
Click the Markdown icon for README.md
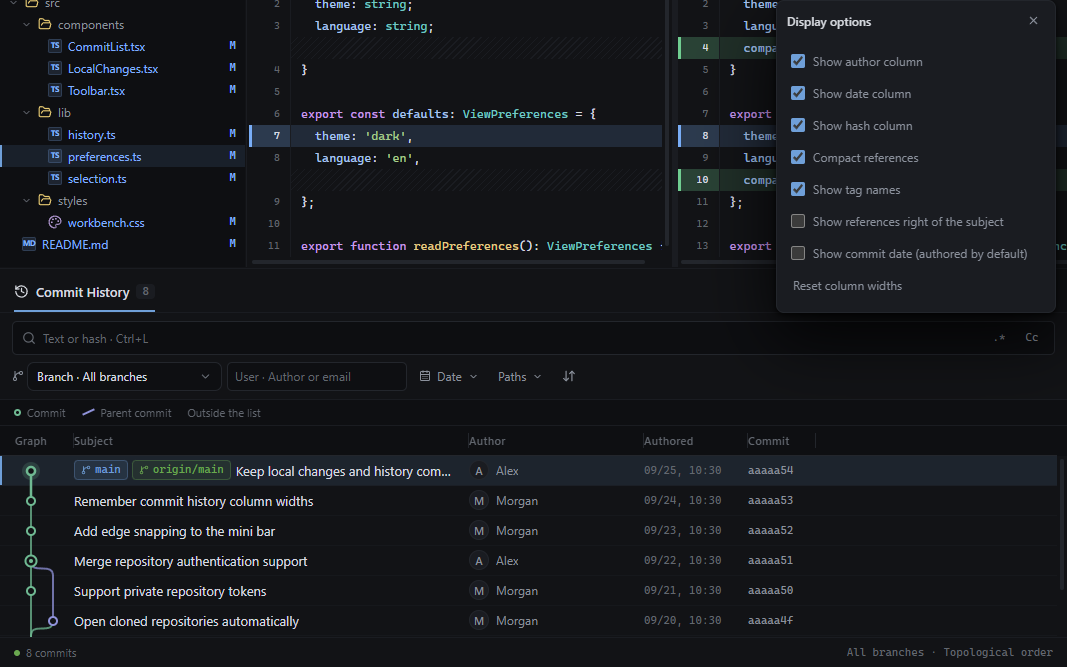pos(29,244)
